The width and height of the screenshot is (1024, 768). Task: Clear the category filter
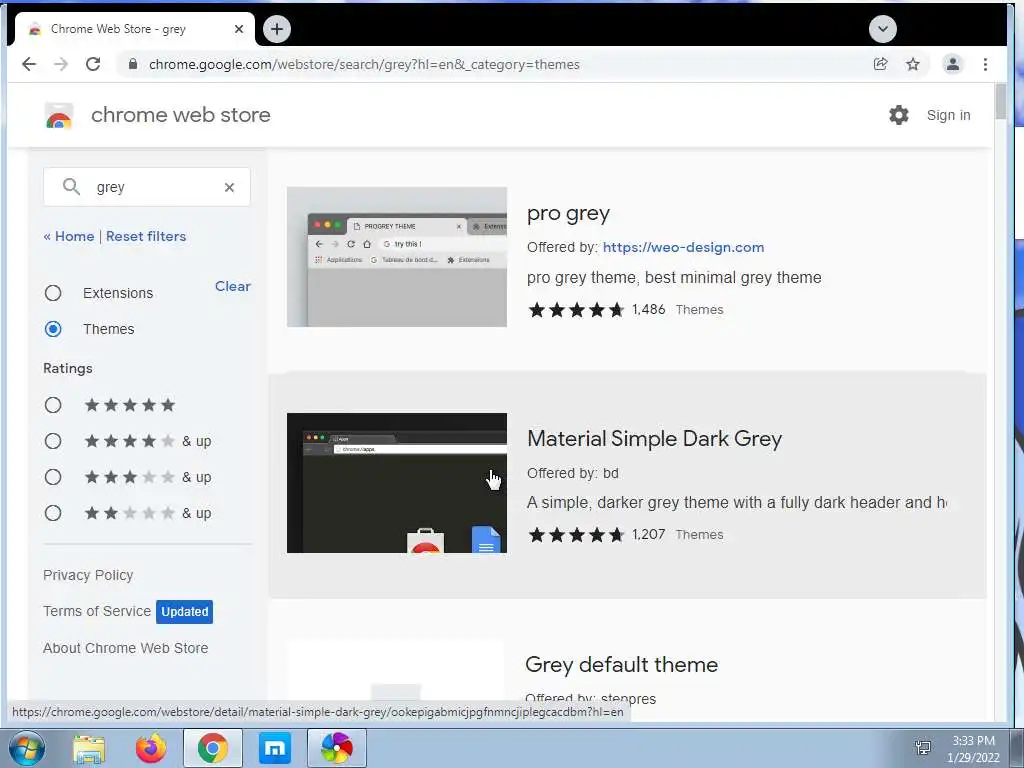(x=232, y=286)
